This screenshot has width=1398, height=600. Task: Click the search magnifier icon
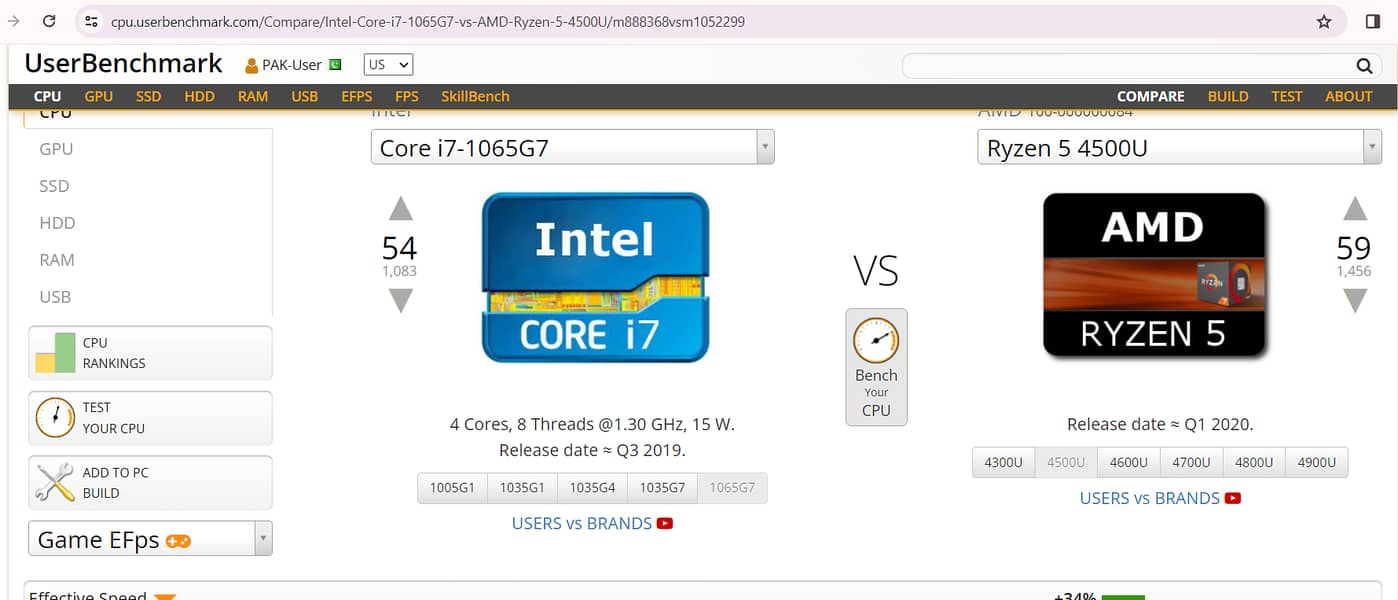point(1364,66)
